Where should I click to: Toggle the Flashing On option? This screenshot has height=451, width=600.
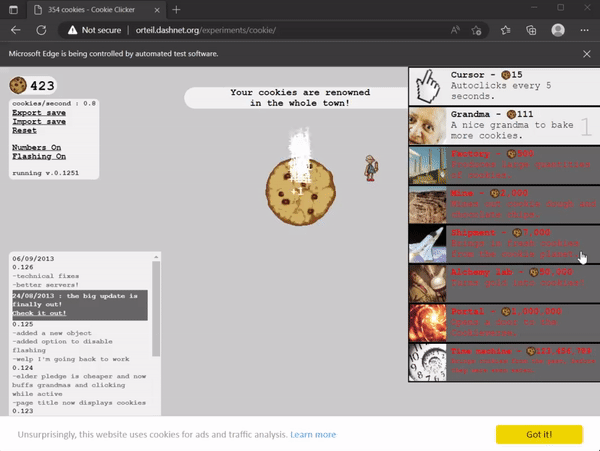pos(39,156)
